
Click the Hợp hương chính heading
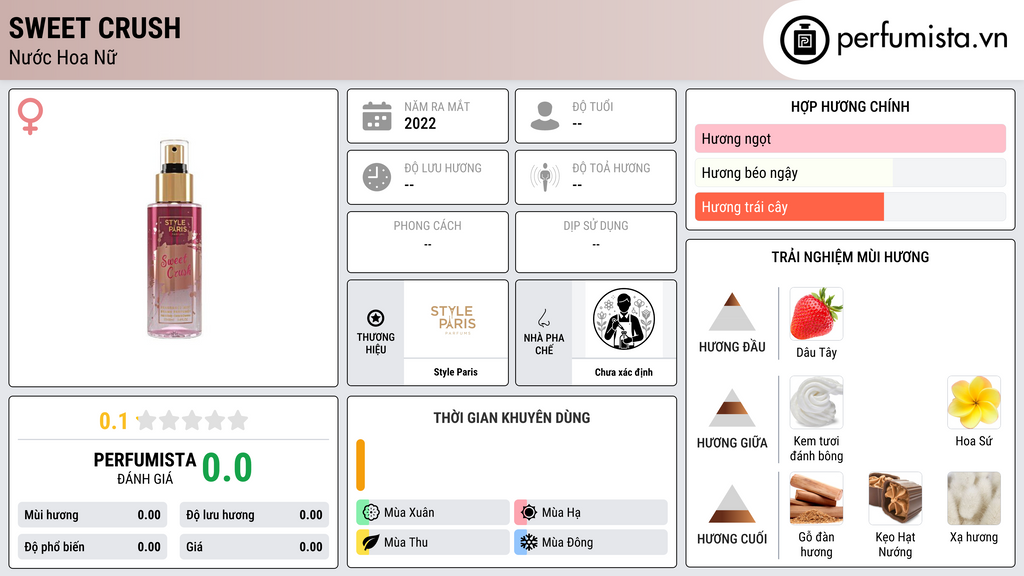(x=850, y=106)
